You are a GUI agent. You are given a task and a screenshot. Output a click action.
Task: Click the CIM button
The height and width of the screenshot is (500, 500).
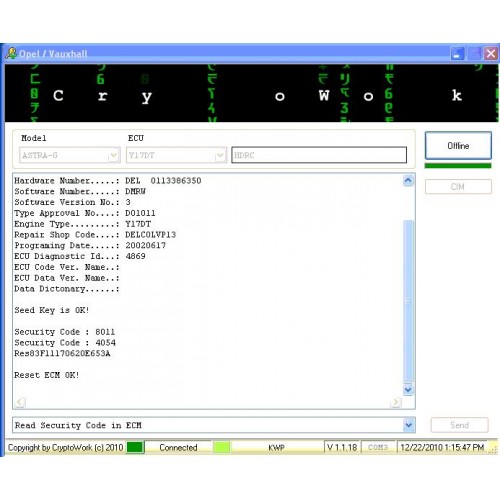click(x=458, y=187)
